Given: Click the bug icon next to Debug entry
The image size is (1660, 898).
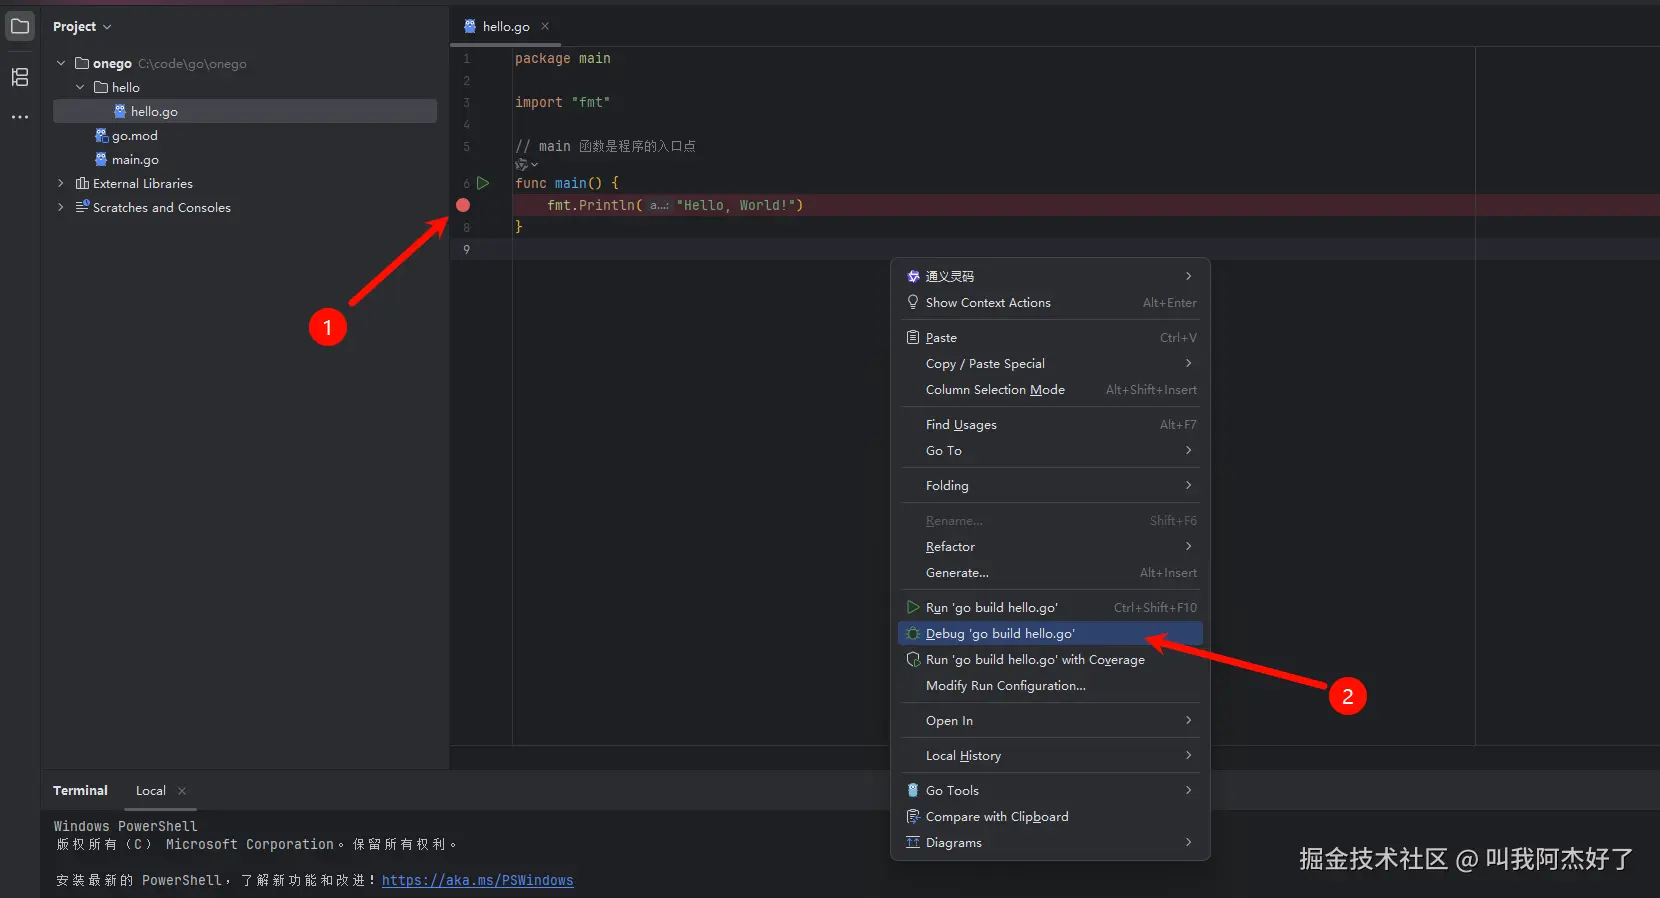Looking at the screenshot, I should click(913, 633).
